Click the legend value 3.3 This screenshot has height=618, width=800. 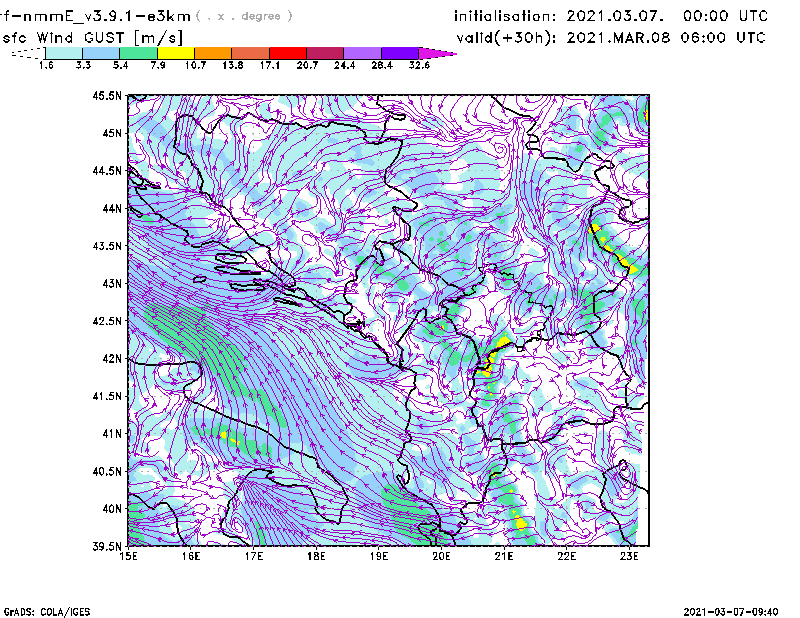83,65
